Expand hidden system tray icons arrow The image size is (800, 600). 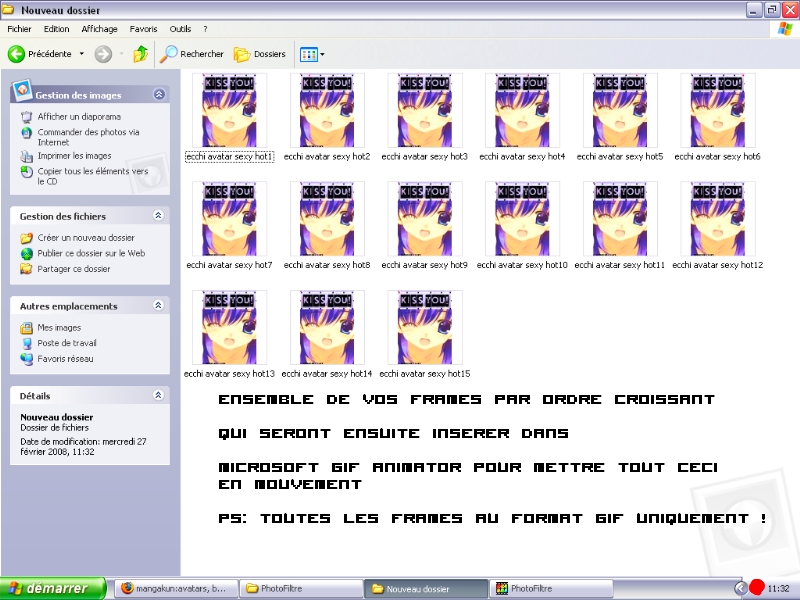[x=741, y=589]
